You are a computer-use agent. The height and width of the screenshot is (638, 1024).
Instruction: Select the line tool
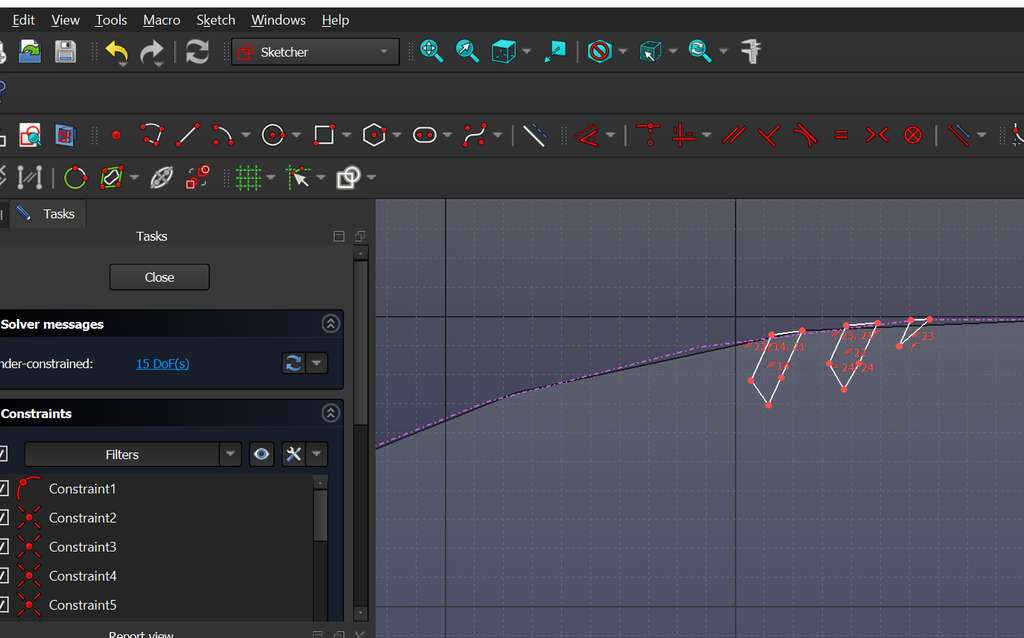(187, 135)
